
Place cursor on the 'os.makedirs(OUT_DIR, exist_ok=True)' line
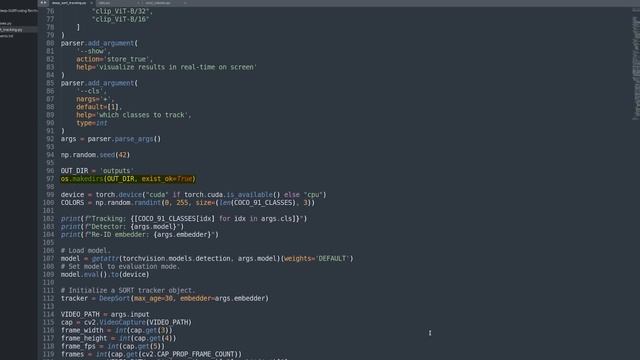tap(128, 179)
